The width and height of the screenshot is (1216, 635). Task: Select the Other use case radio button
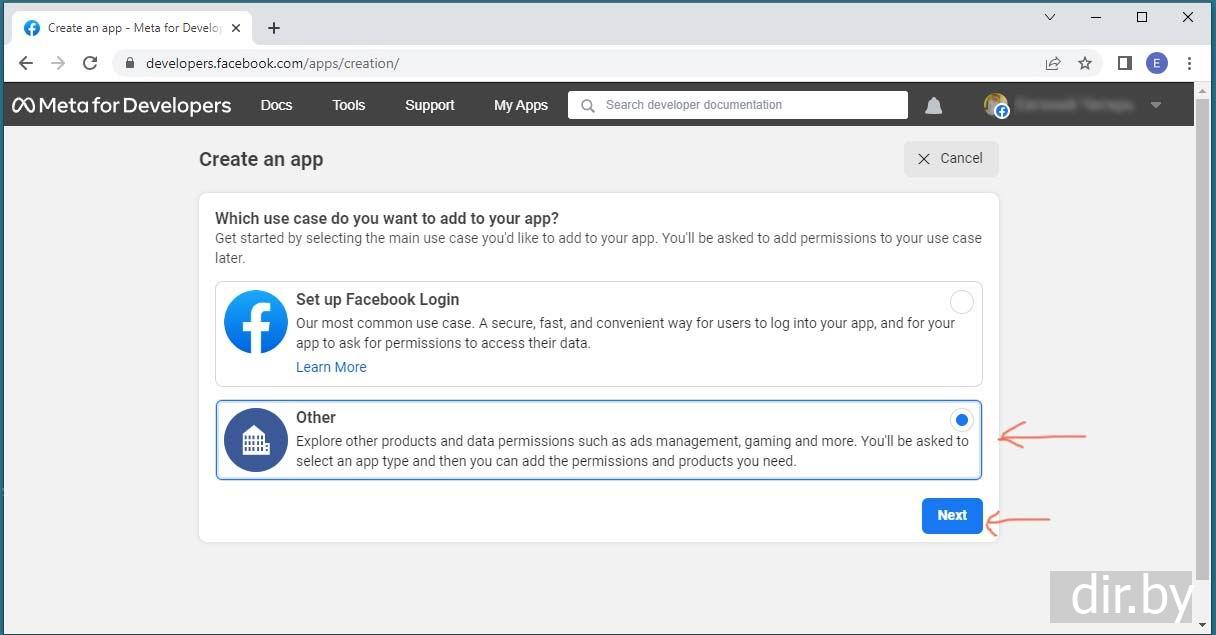click(x=961, y=420)
